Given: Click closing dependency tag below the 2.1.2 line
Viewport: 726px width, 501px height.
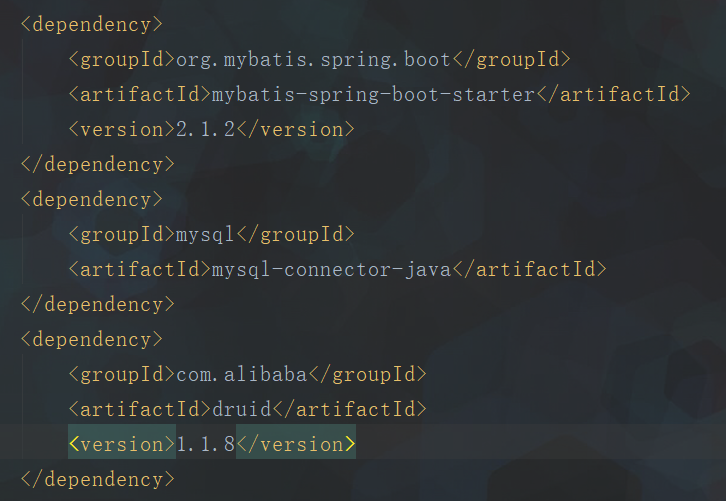Looking at the screenshot, I should (x=98, y=165).
